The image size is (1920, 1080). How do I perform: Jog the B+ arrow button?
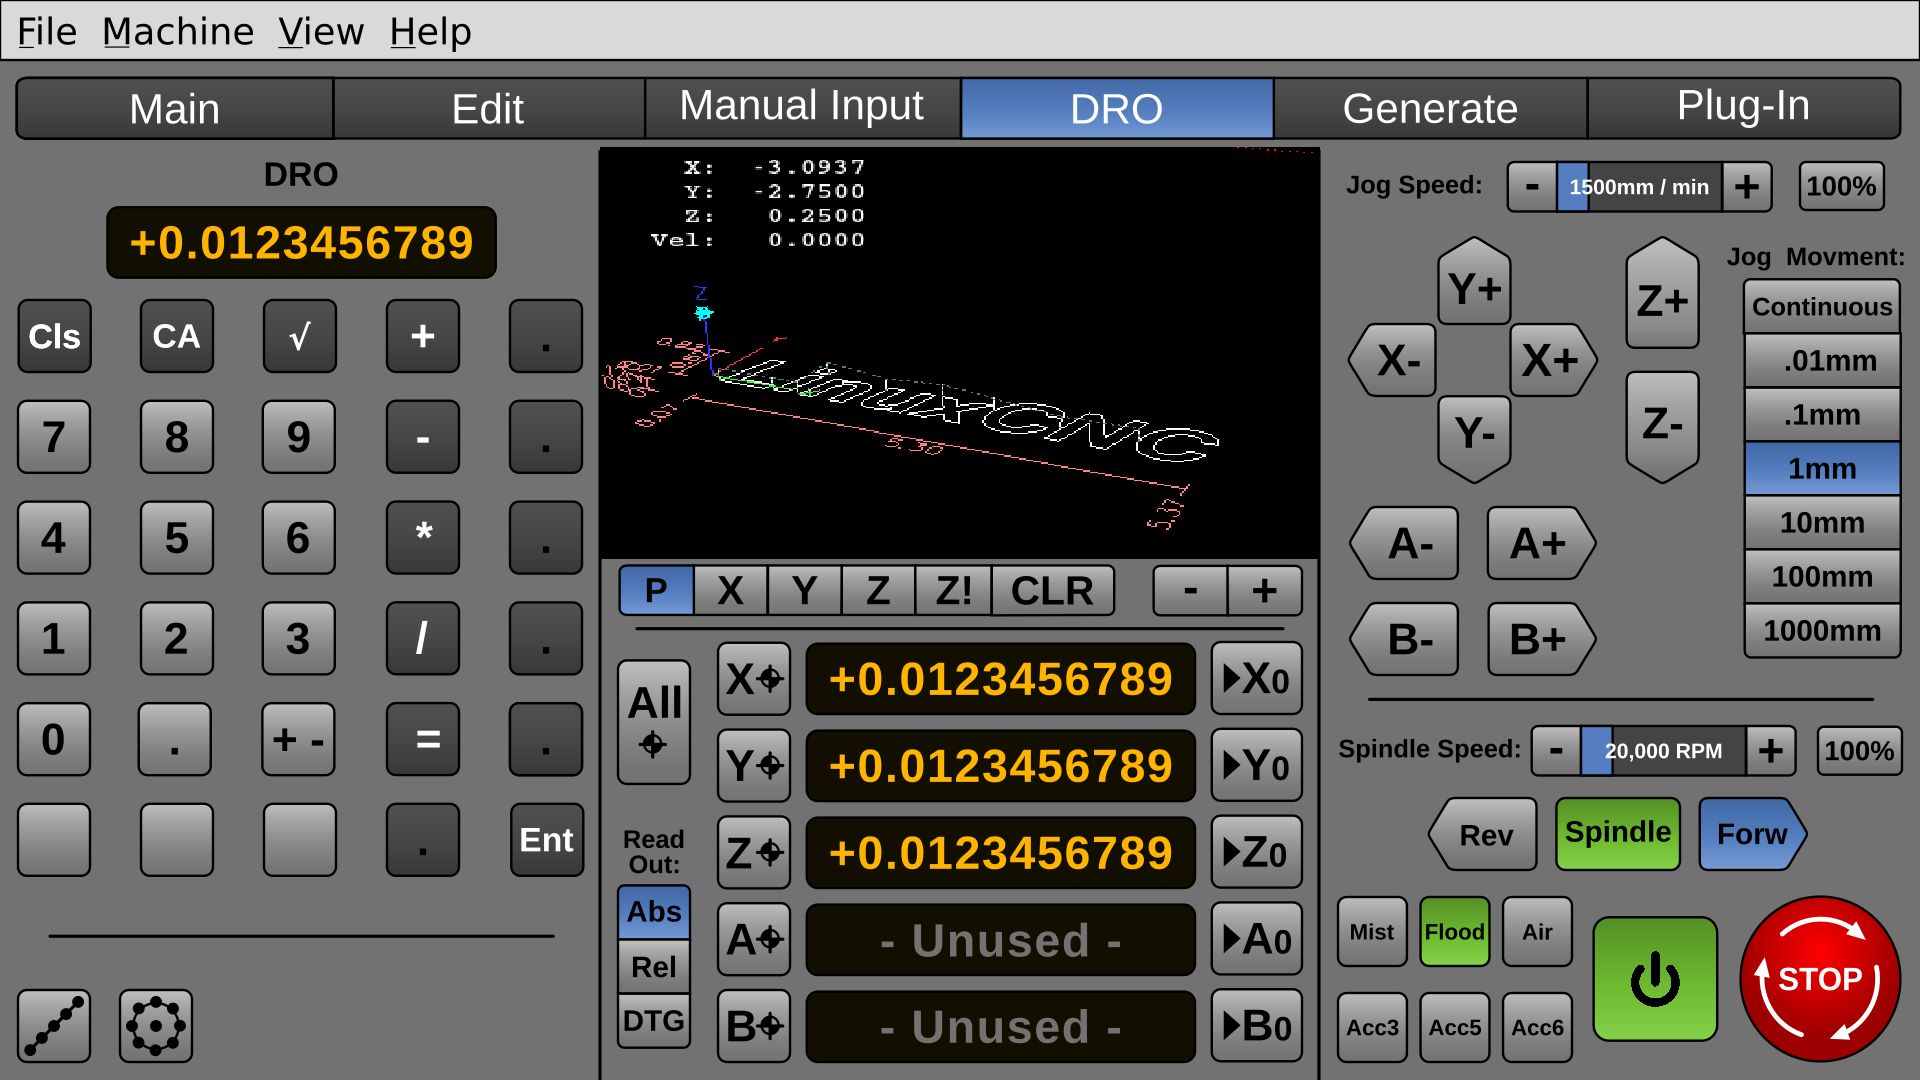pyautogui.click(x=1541, y=639)
